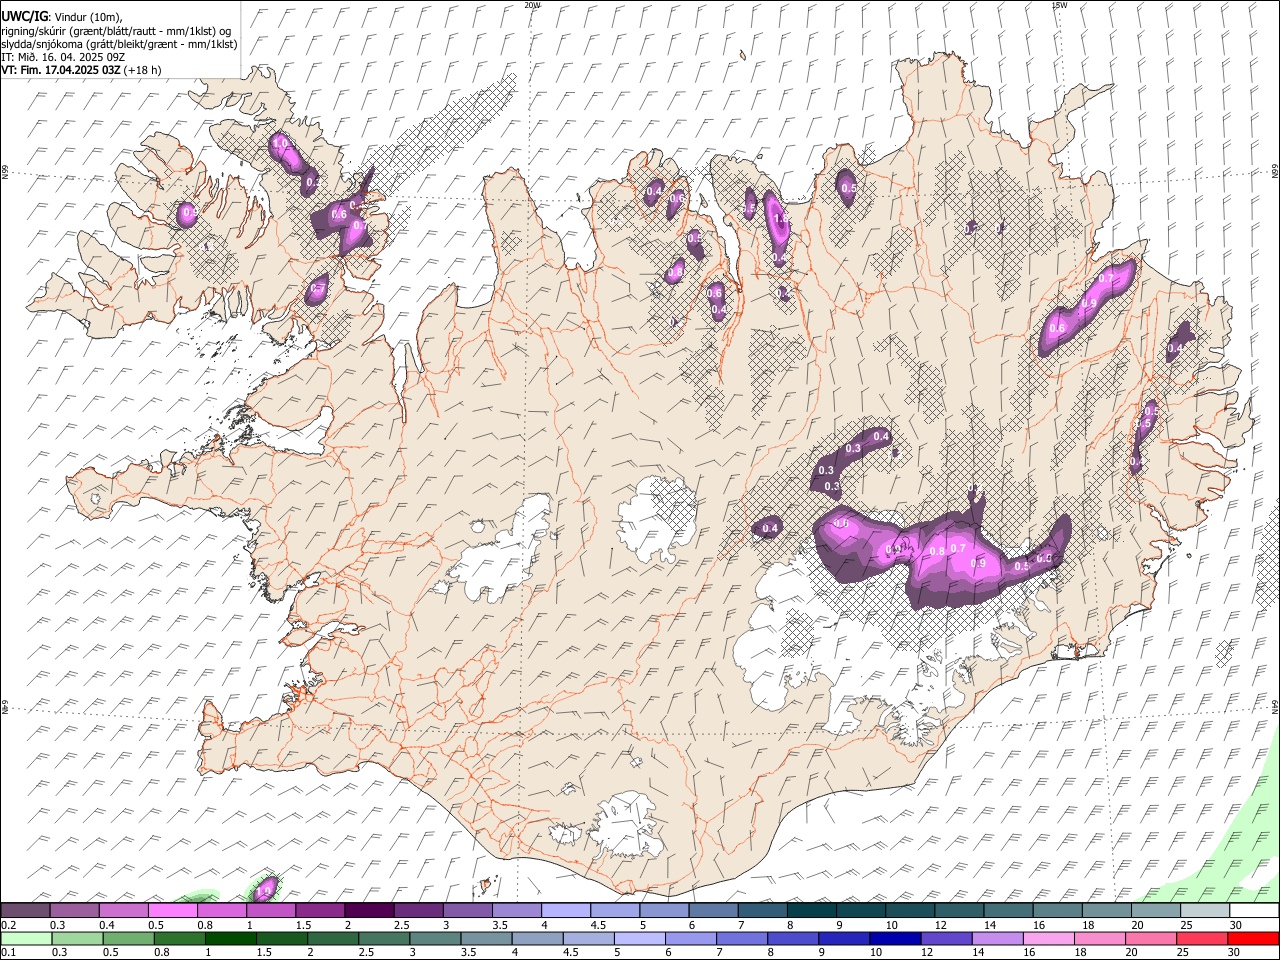Select the 16 light pink lower legend swatch
Viewport: 1280px width, 960px height.
[1049, 938]
